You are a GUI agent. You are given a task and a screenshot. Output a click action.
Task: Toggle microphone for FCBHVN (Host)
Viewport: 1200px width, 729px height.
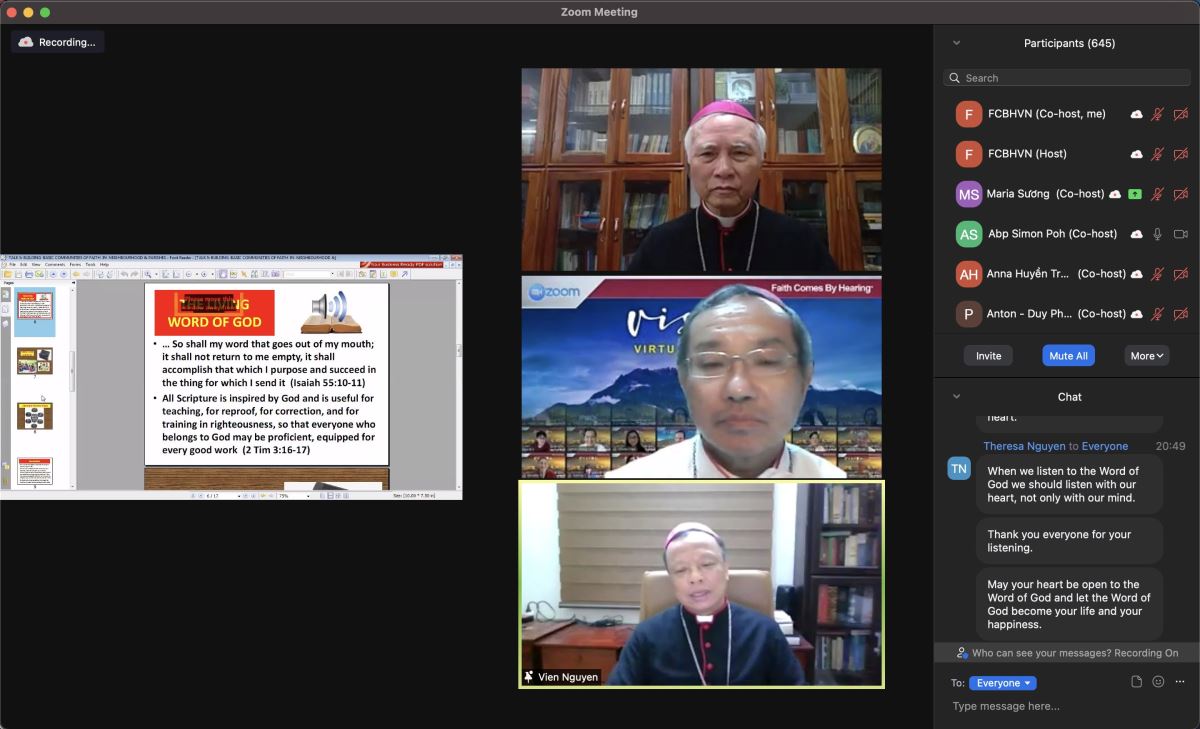point(1158,154)
